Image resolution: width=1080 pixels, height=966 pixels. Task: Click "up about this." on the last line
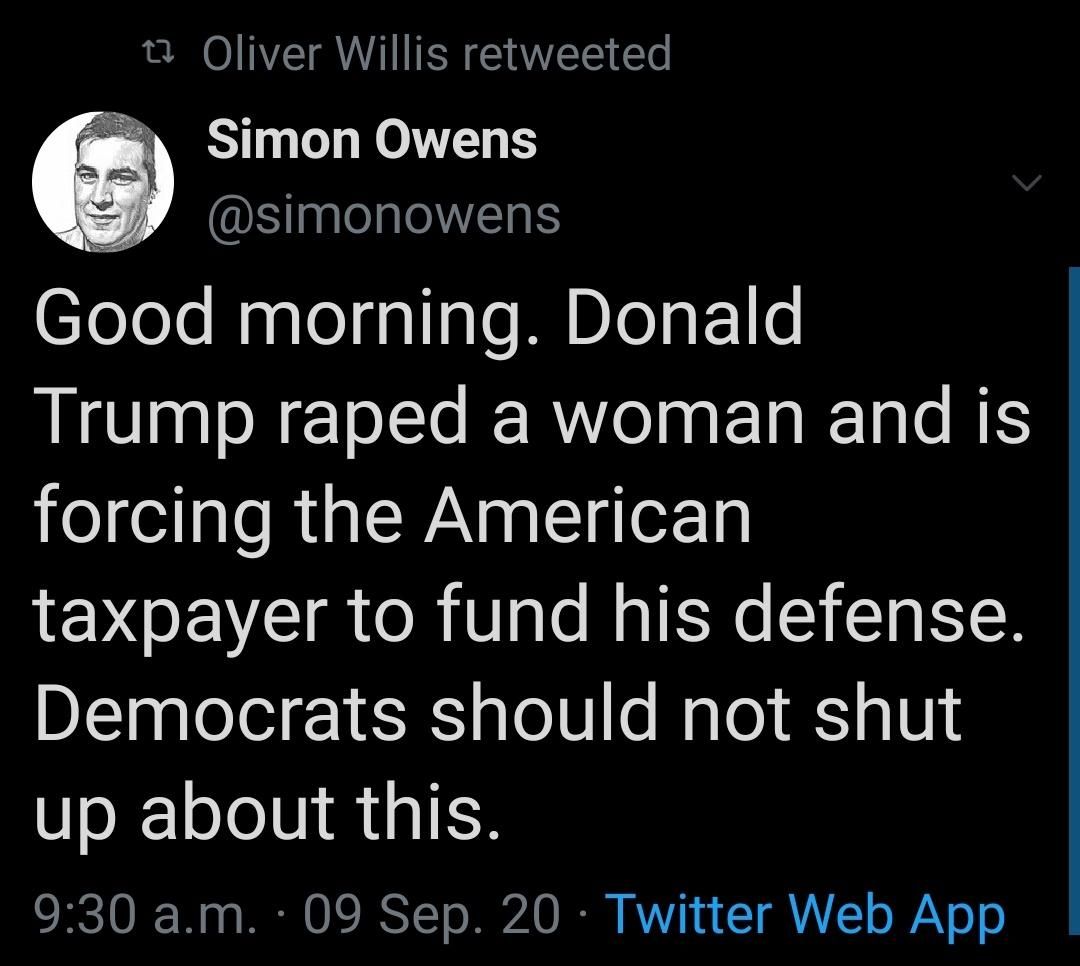(266, 812)
